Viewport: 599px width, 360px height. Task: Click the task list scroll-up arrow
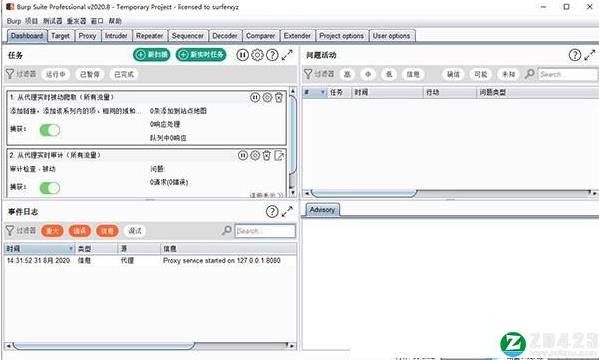pos(293,91)
